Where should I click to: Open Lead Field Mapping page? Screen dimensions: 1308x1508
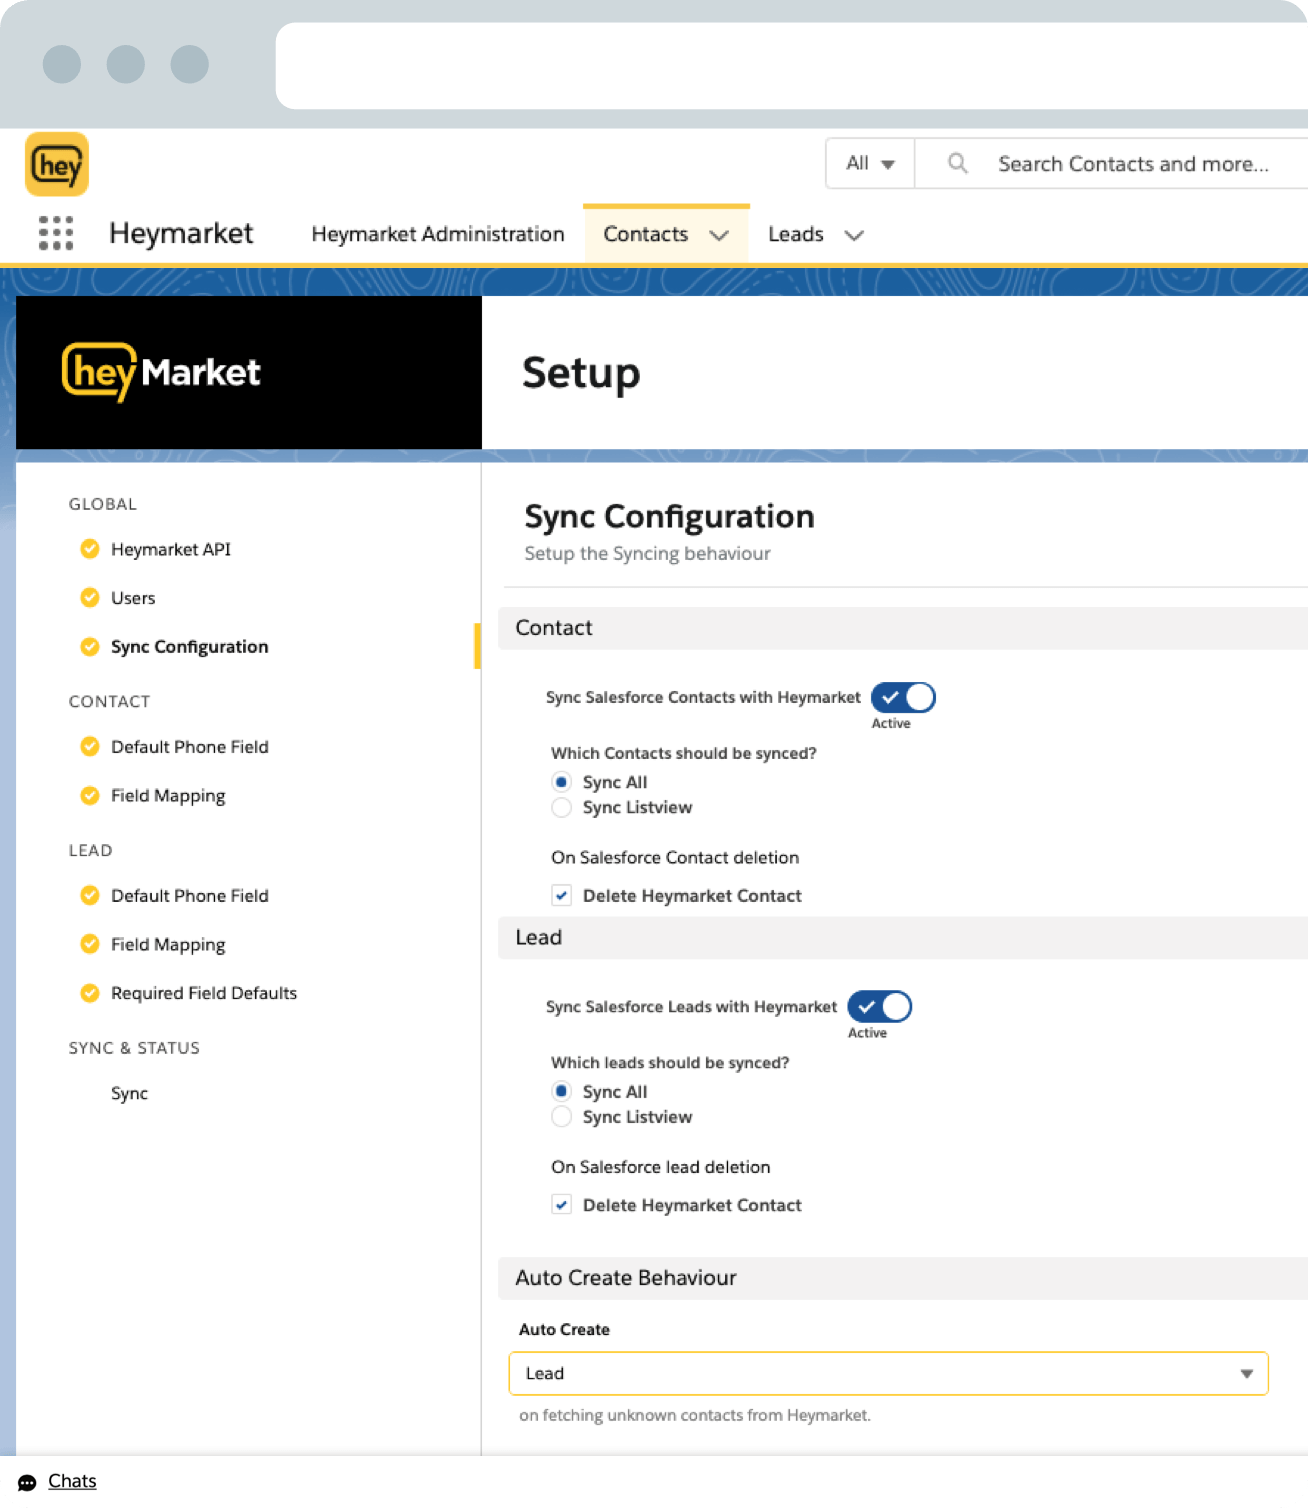point(168,944)
